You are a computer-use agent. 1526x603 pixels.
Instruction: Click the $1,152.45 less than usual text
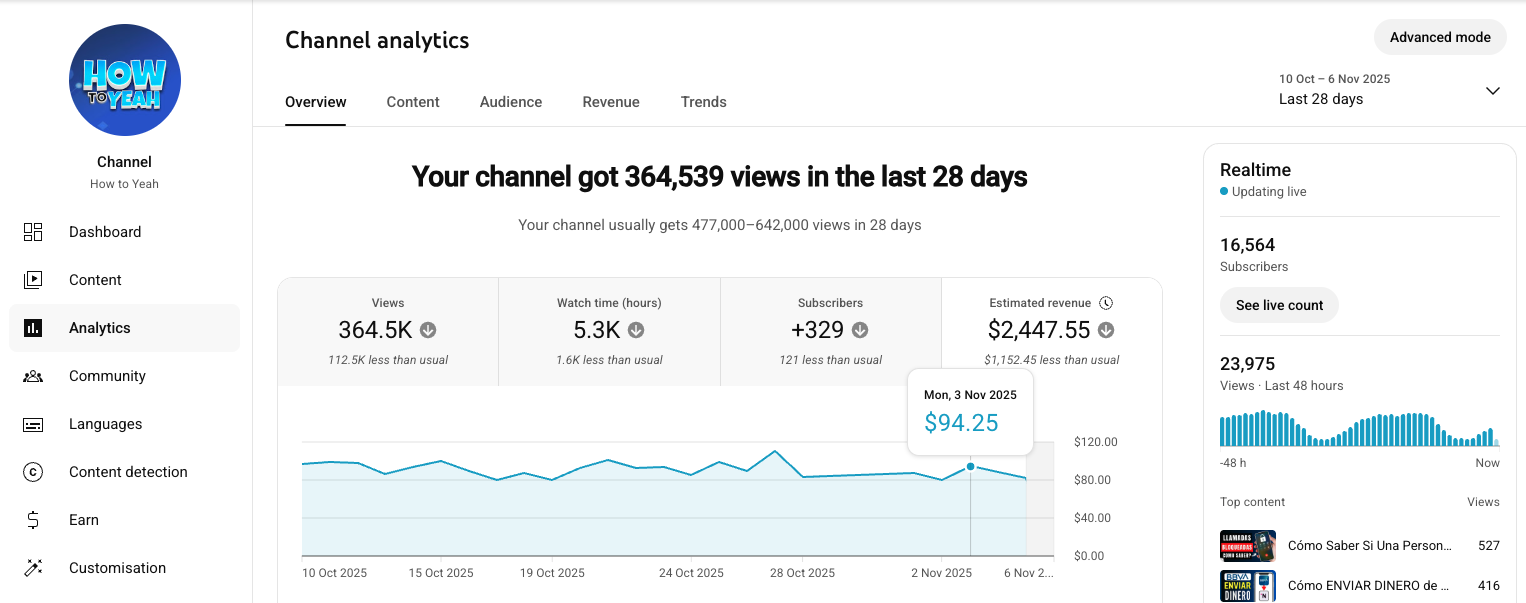click(1052, 360)
